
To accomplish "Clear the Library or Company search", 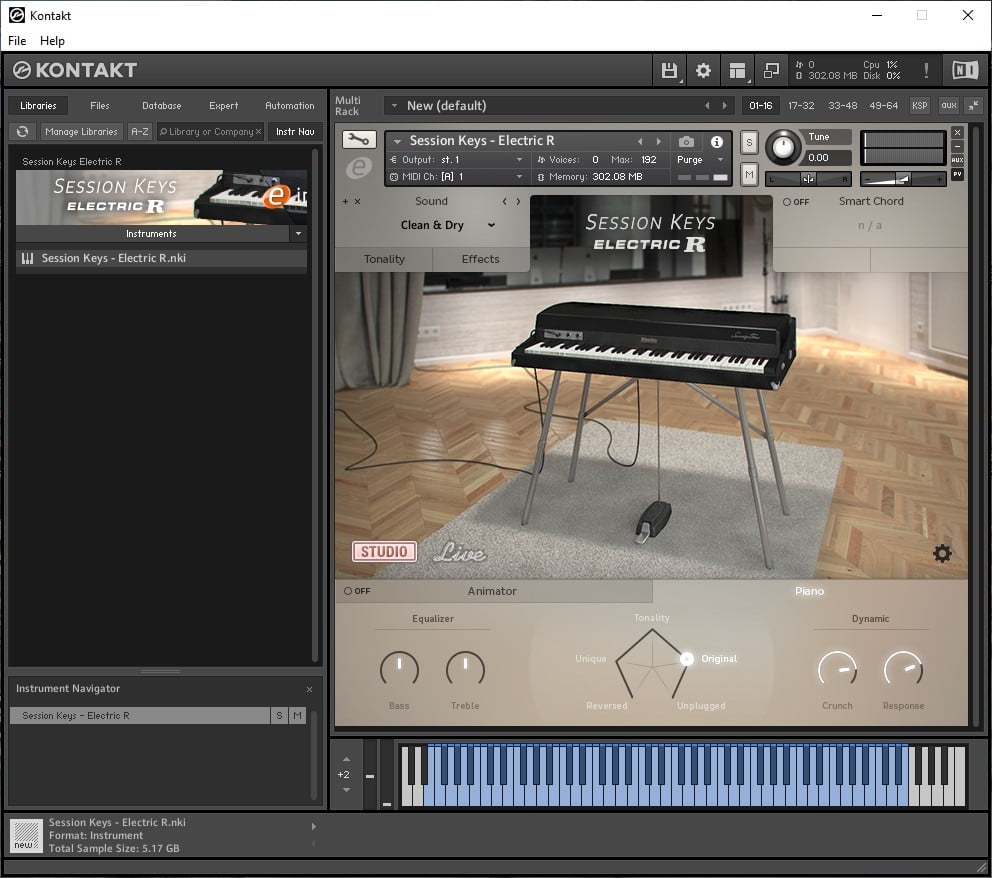I will point(259,132).
